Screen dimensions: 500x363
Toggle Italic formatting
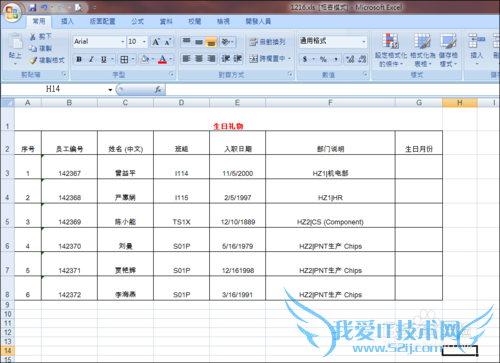(x=91, y=59)
